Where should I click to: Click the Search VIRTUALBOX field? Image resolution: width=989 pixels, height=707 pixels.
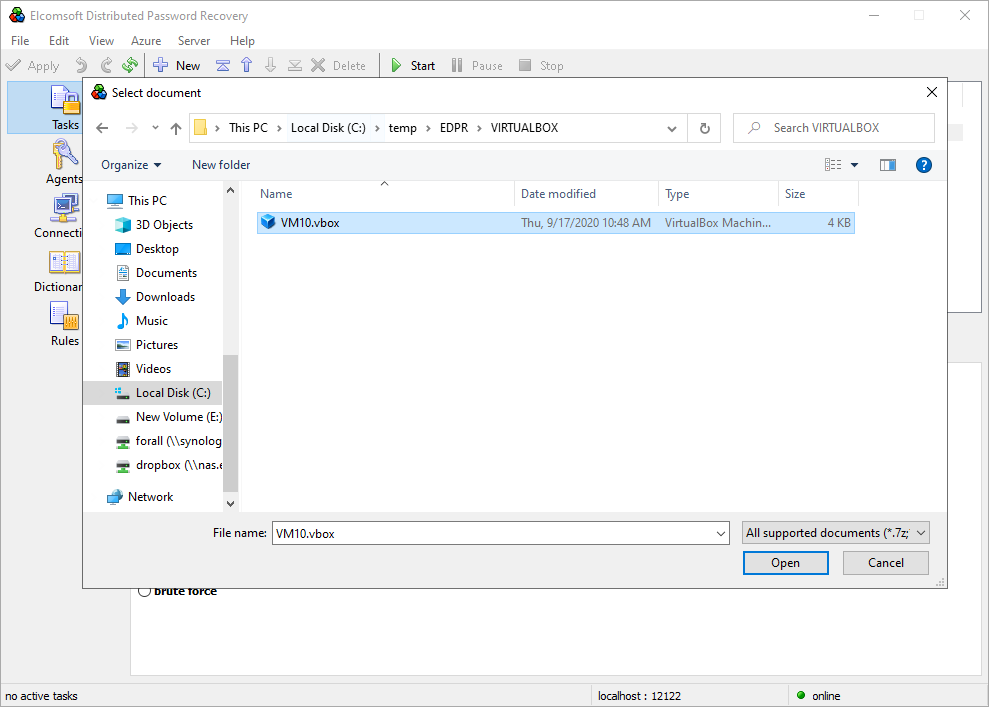coord(833,128)
